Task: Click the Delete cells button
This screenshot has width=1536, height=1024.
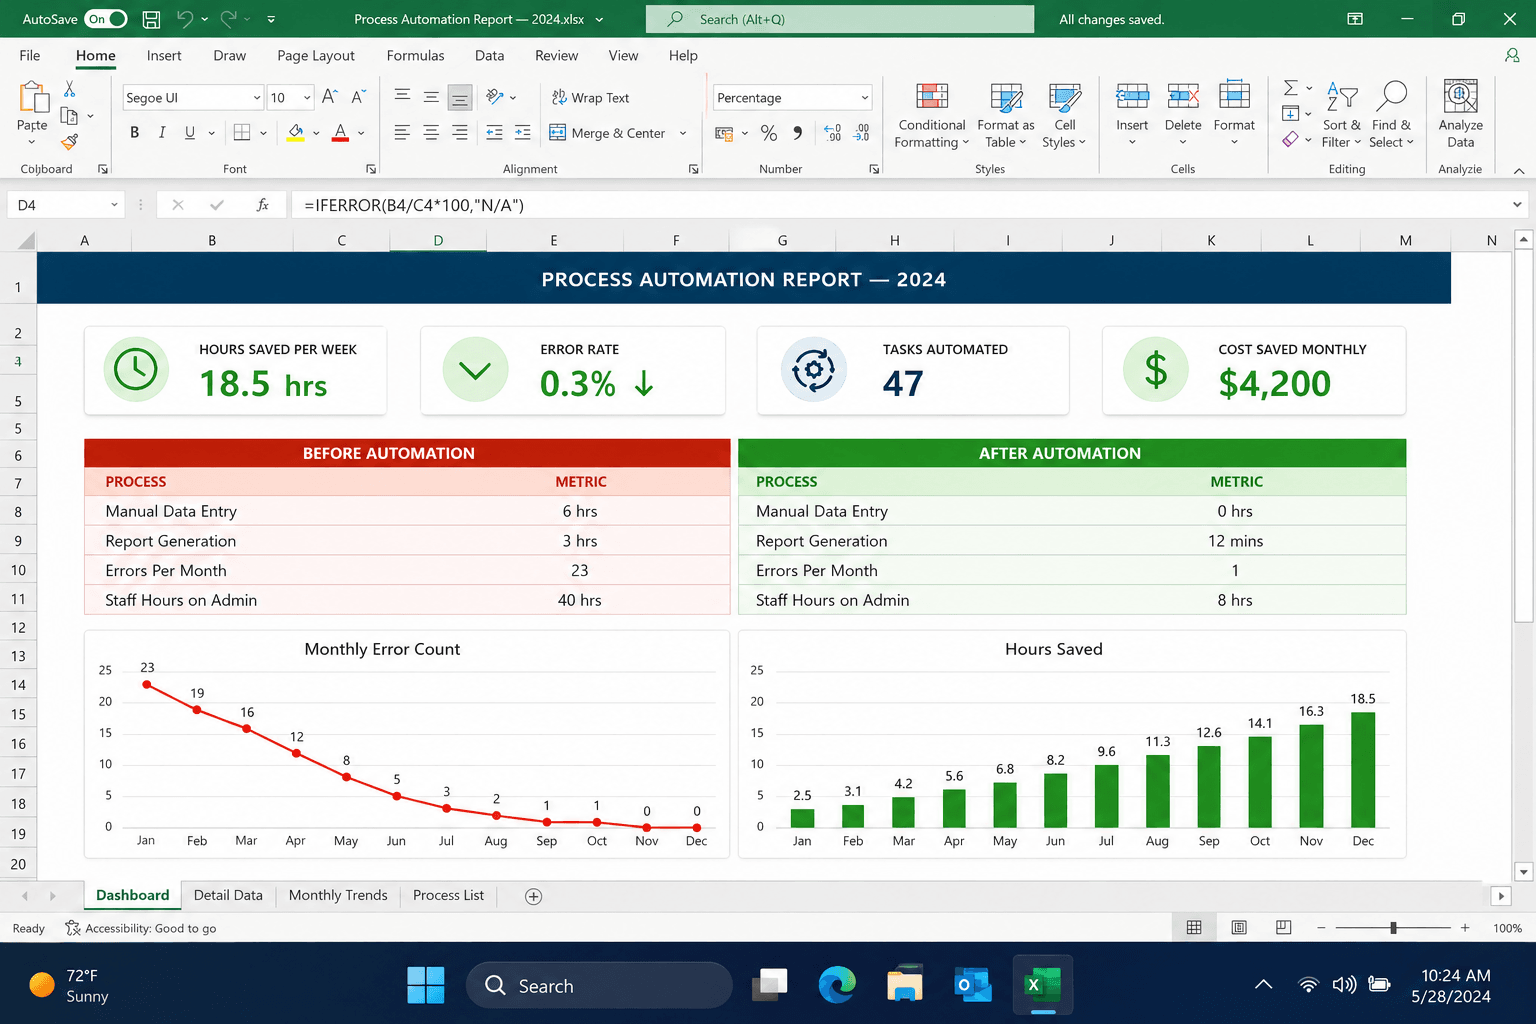Action: click(x=1183, y=114)
